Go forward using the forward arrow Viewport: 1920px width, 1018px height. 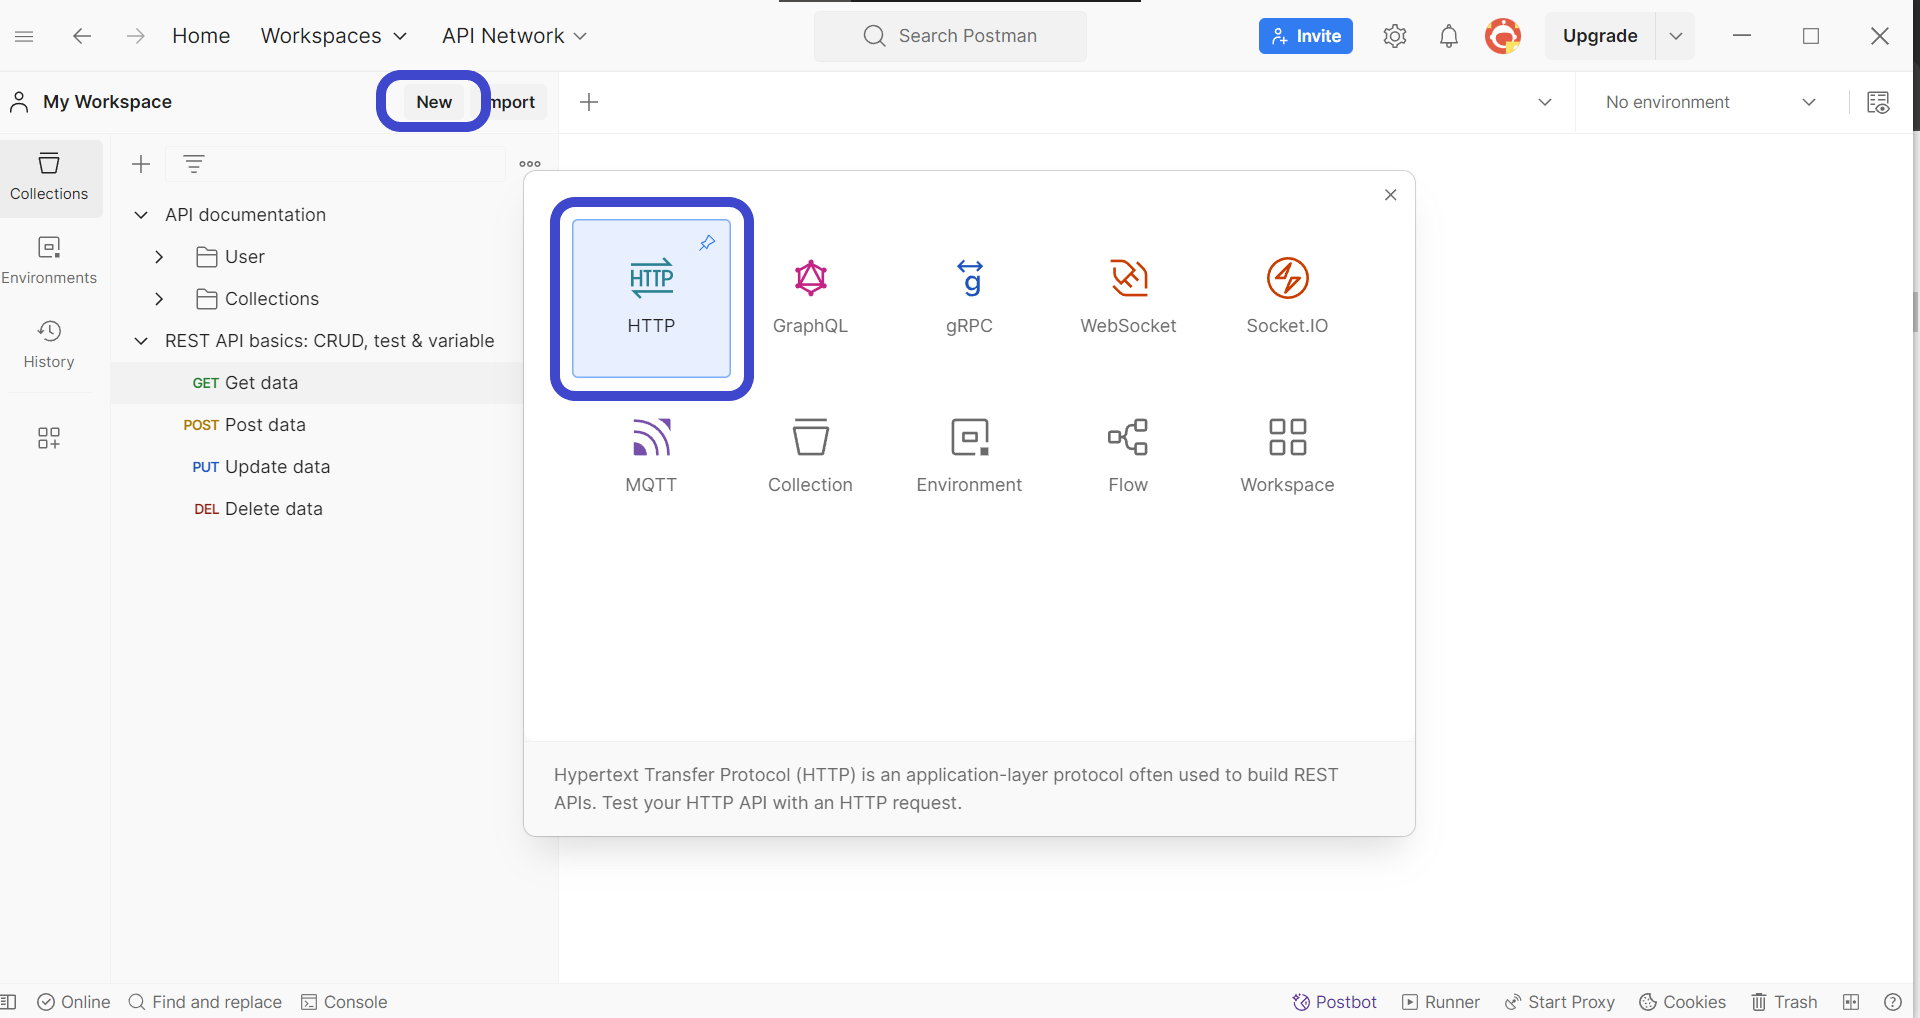point(136,36)
